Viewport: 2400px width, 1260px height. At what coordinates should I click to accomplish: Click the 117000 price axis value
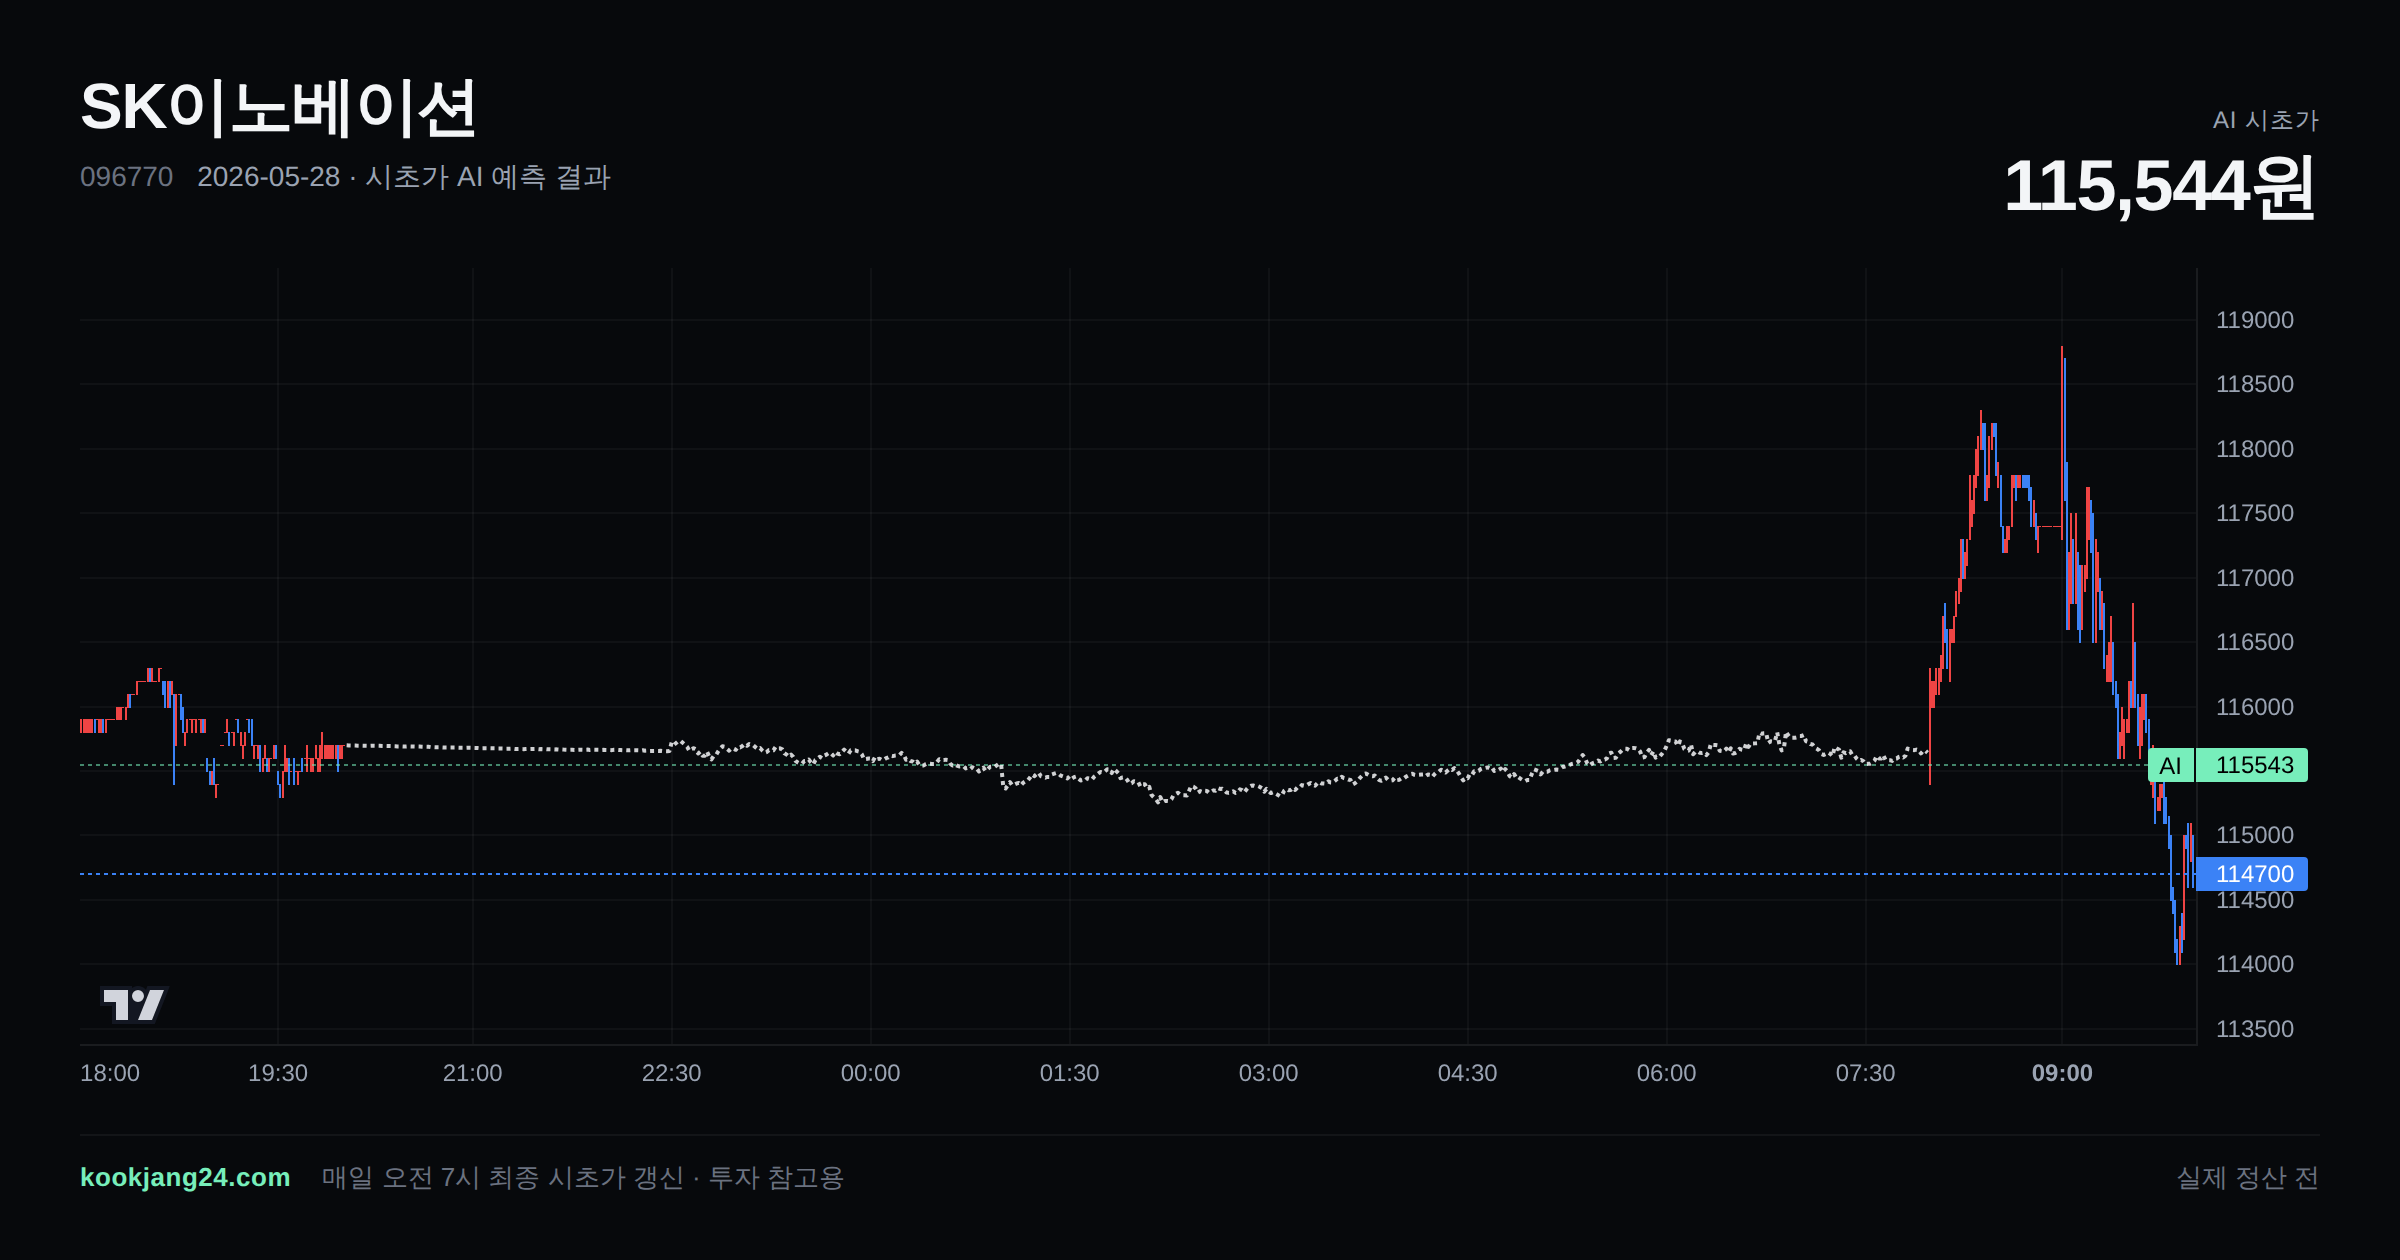(2255, 578)
